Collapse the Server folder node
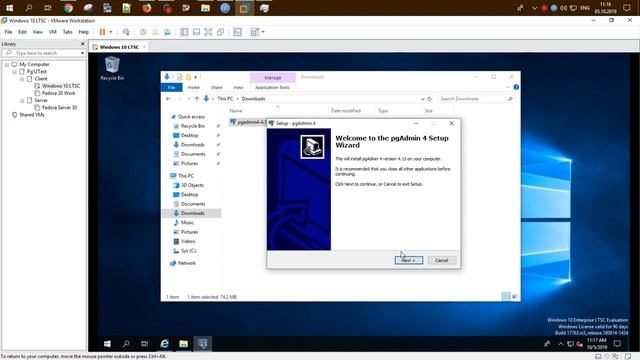This screenshot has height=360, width=640. [x=22, y=100]
